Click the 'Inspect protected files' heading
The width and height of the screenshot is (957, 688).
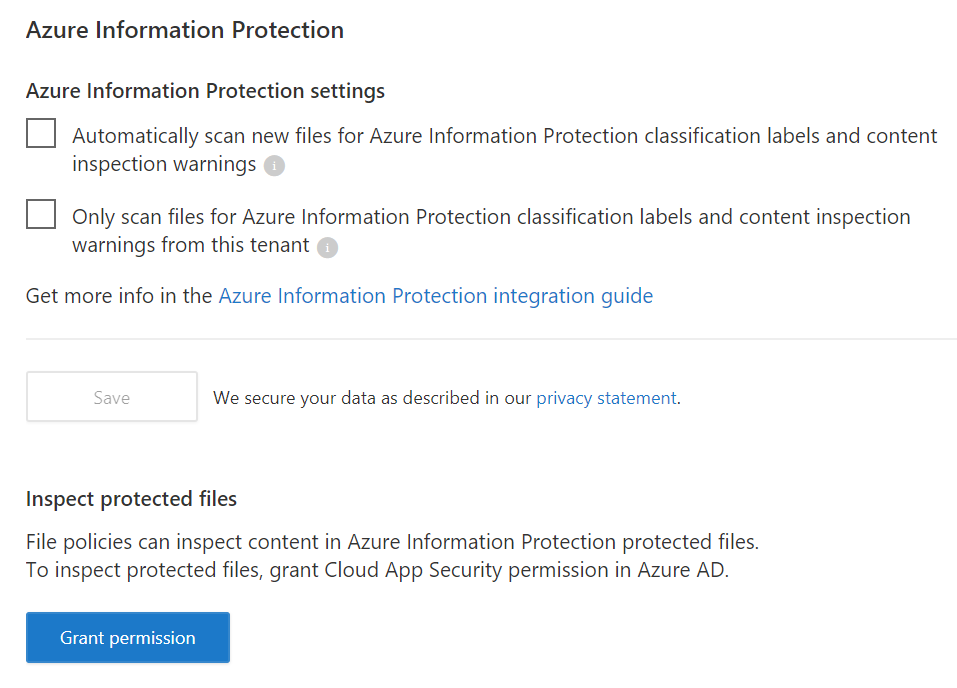coord(131,499)
